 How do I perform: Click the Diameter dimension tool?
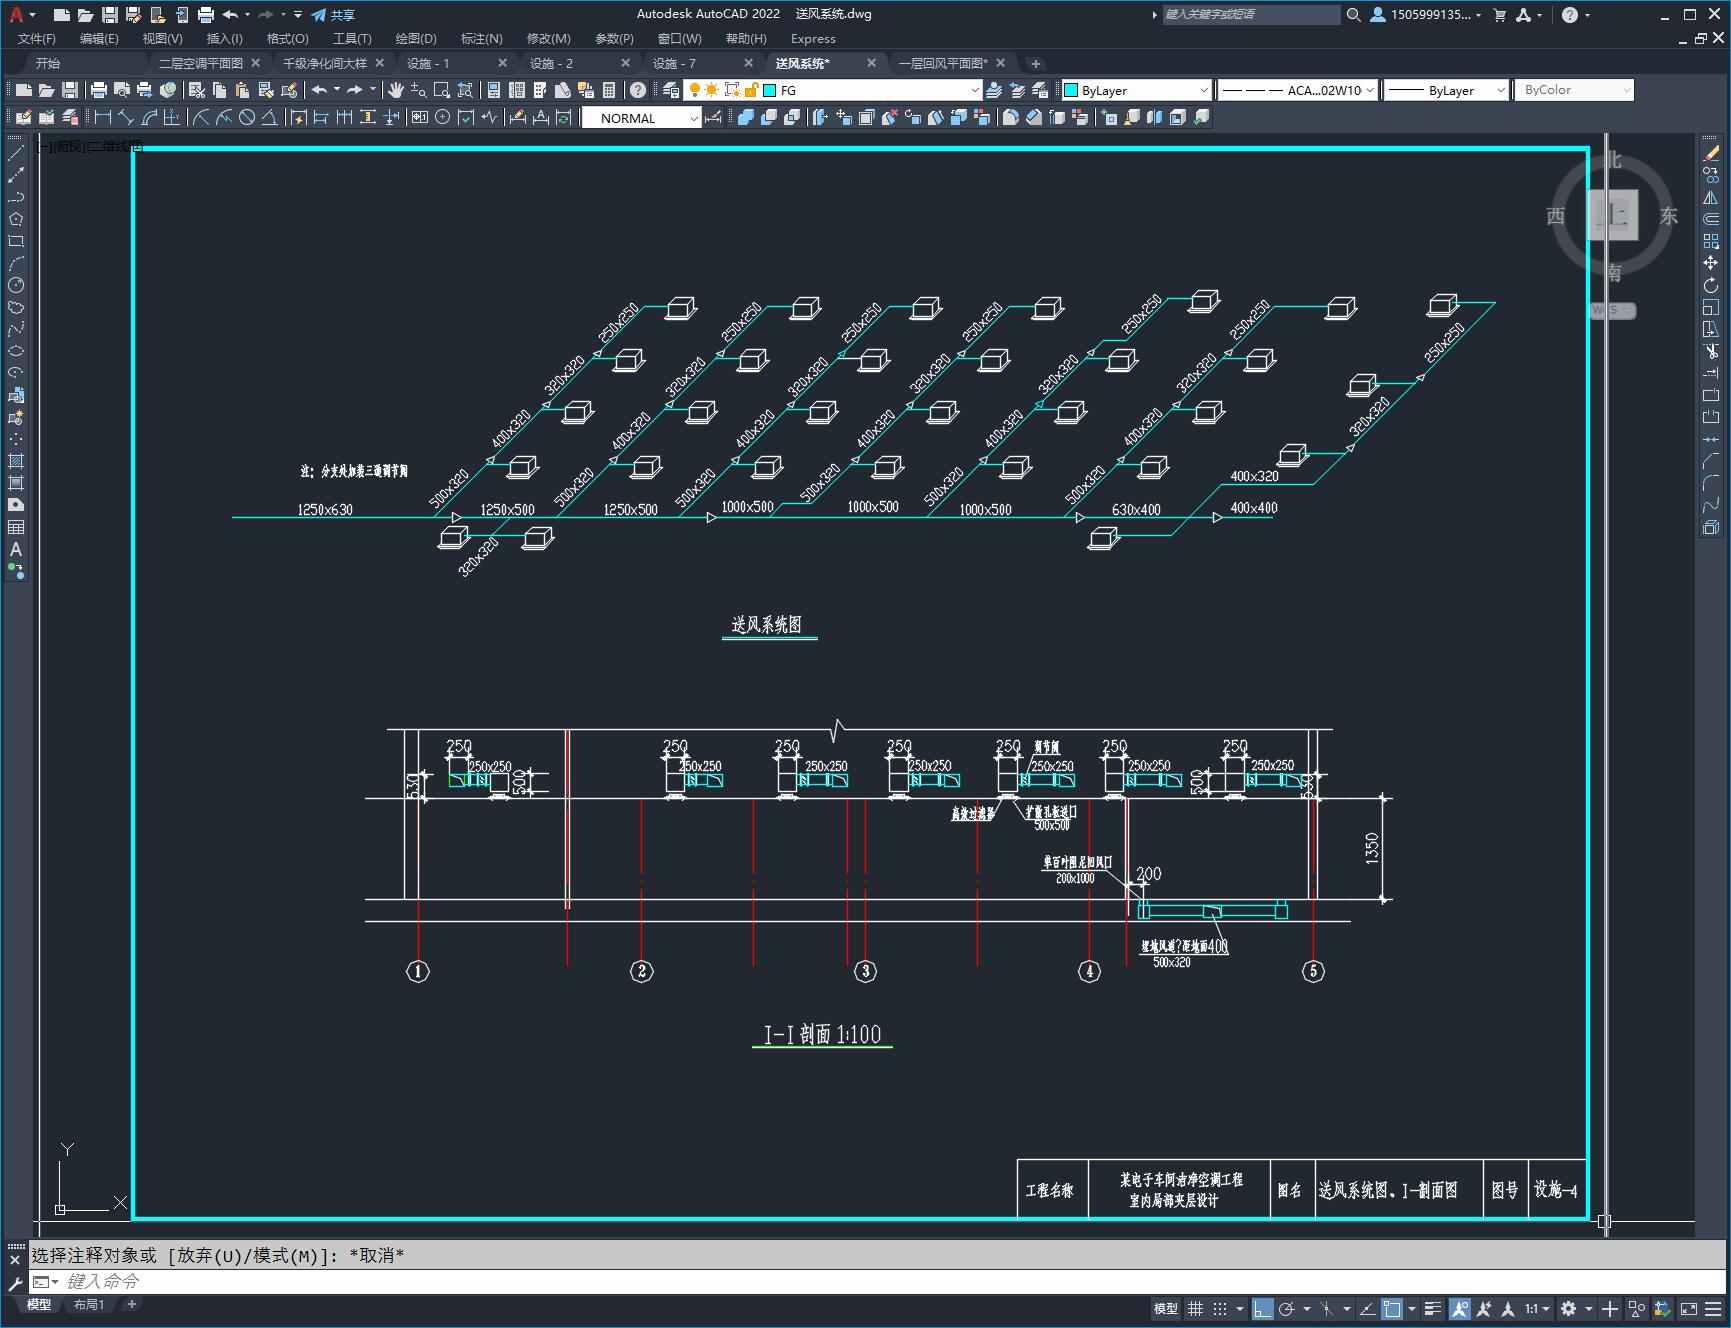246,117
